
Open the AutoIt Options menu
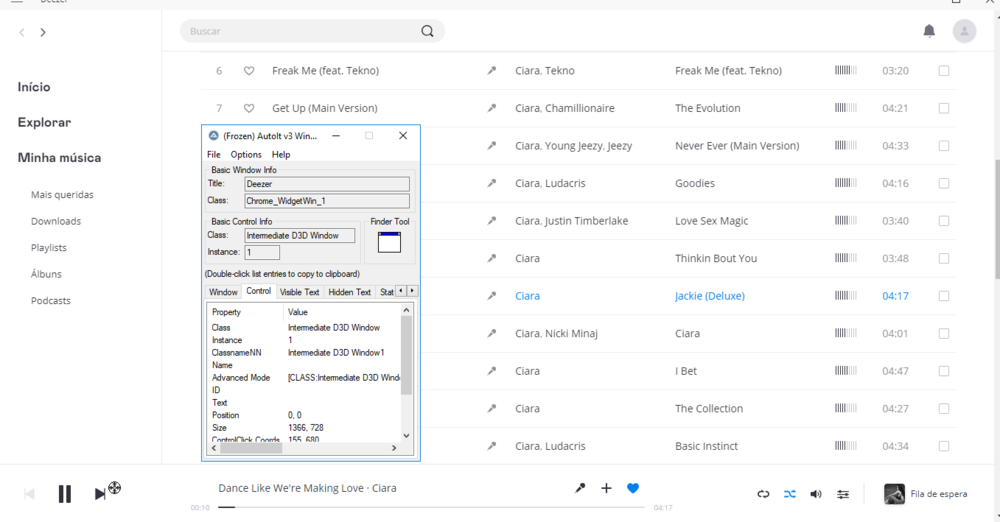point(246,154)
